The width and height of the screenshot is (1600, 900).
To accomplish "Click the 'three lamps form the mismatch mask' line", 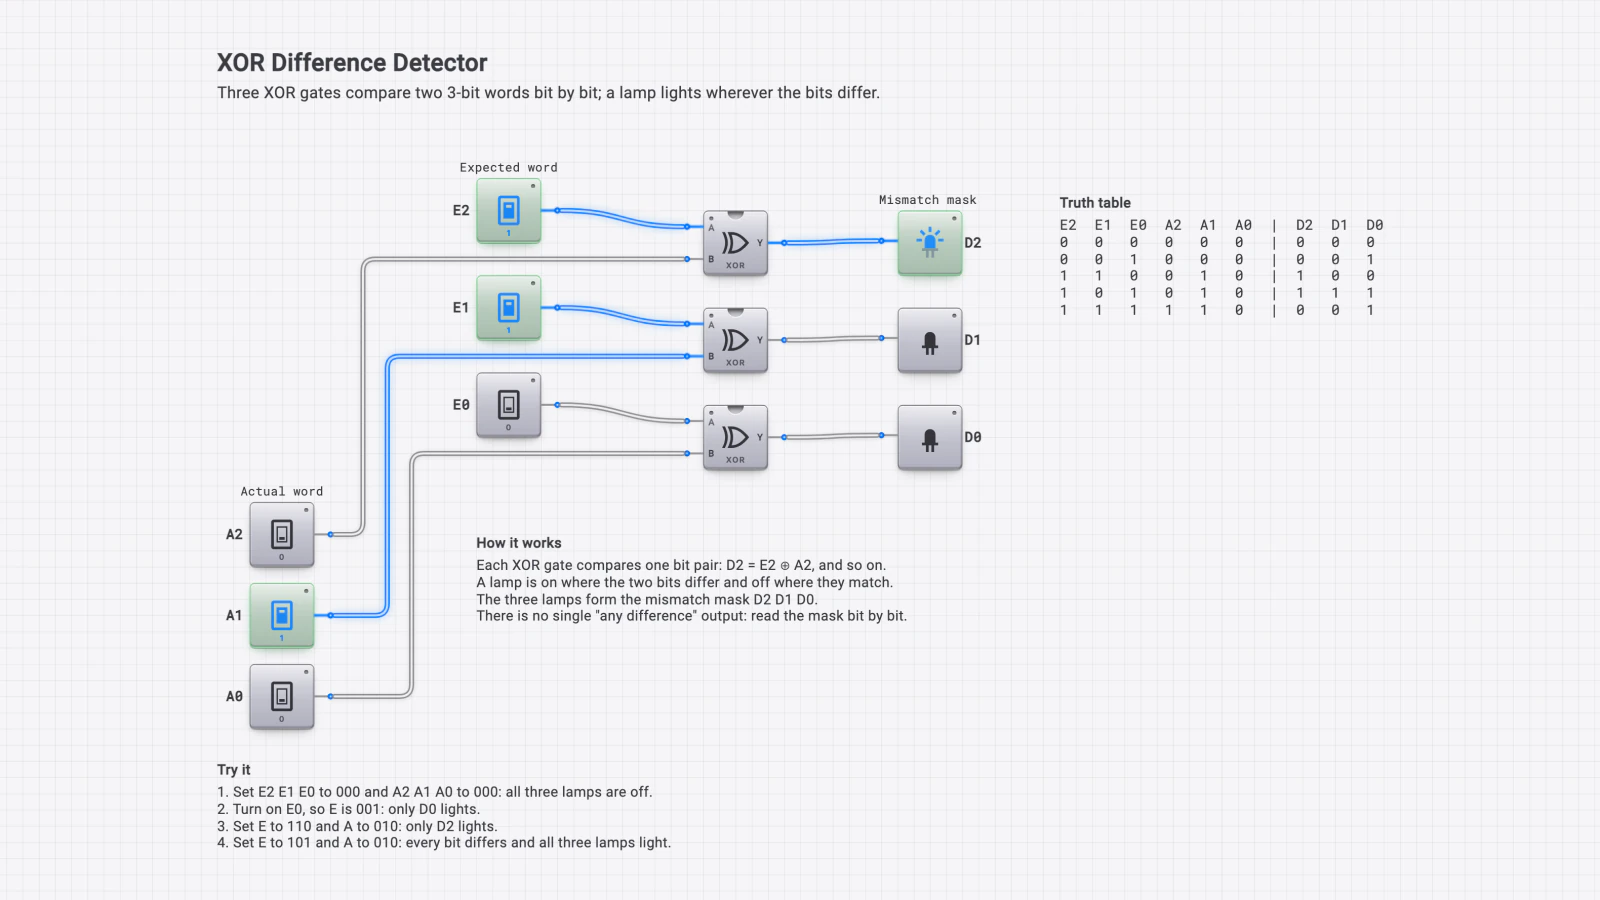I will (647, 600).
